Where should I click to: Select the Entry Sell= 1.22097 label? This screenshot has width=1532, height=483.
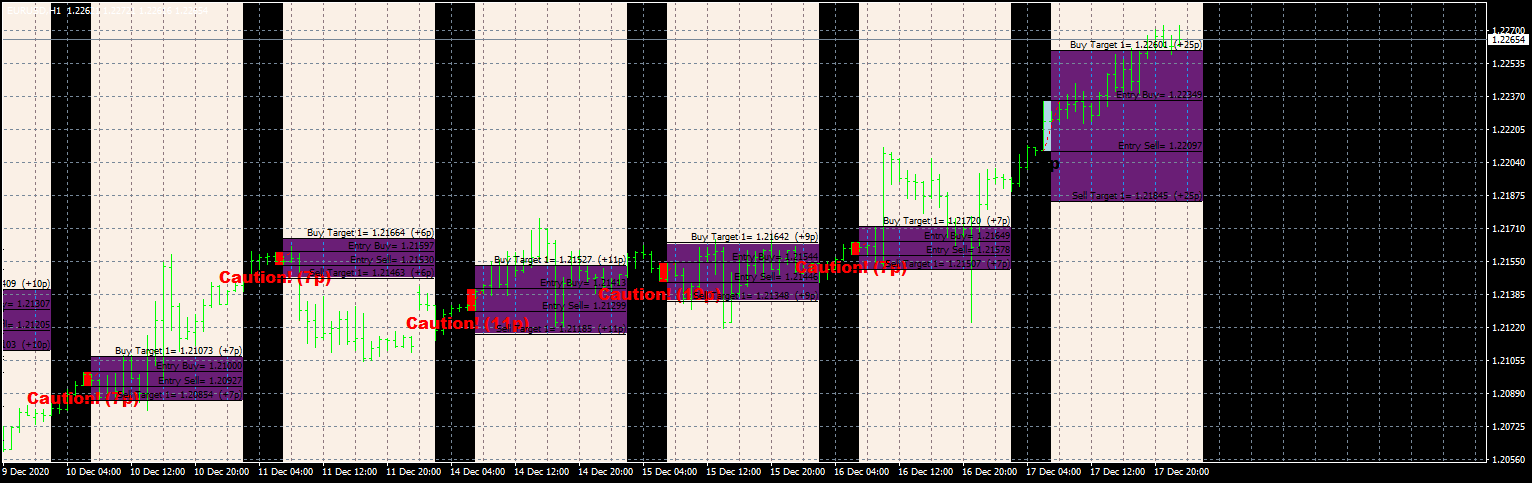point(1160,146)
